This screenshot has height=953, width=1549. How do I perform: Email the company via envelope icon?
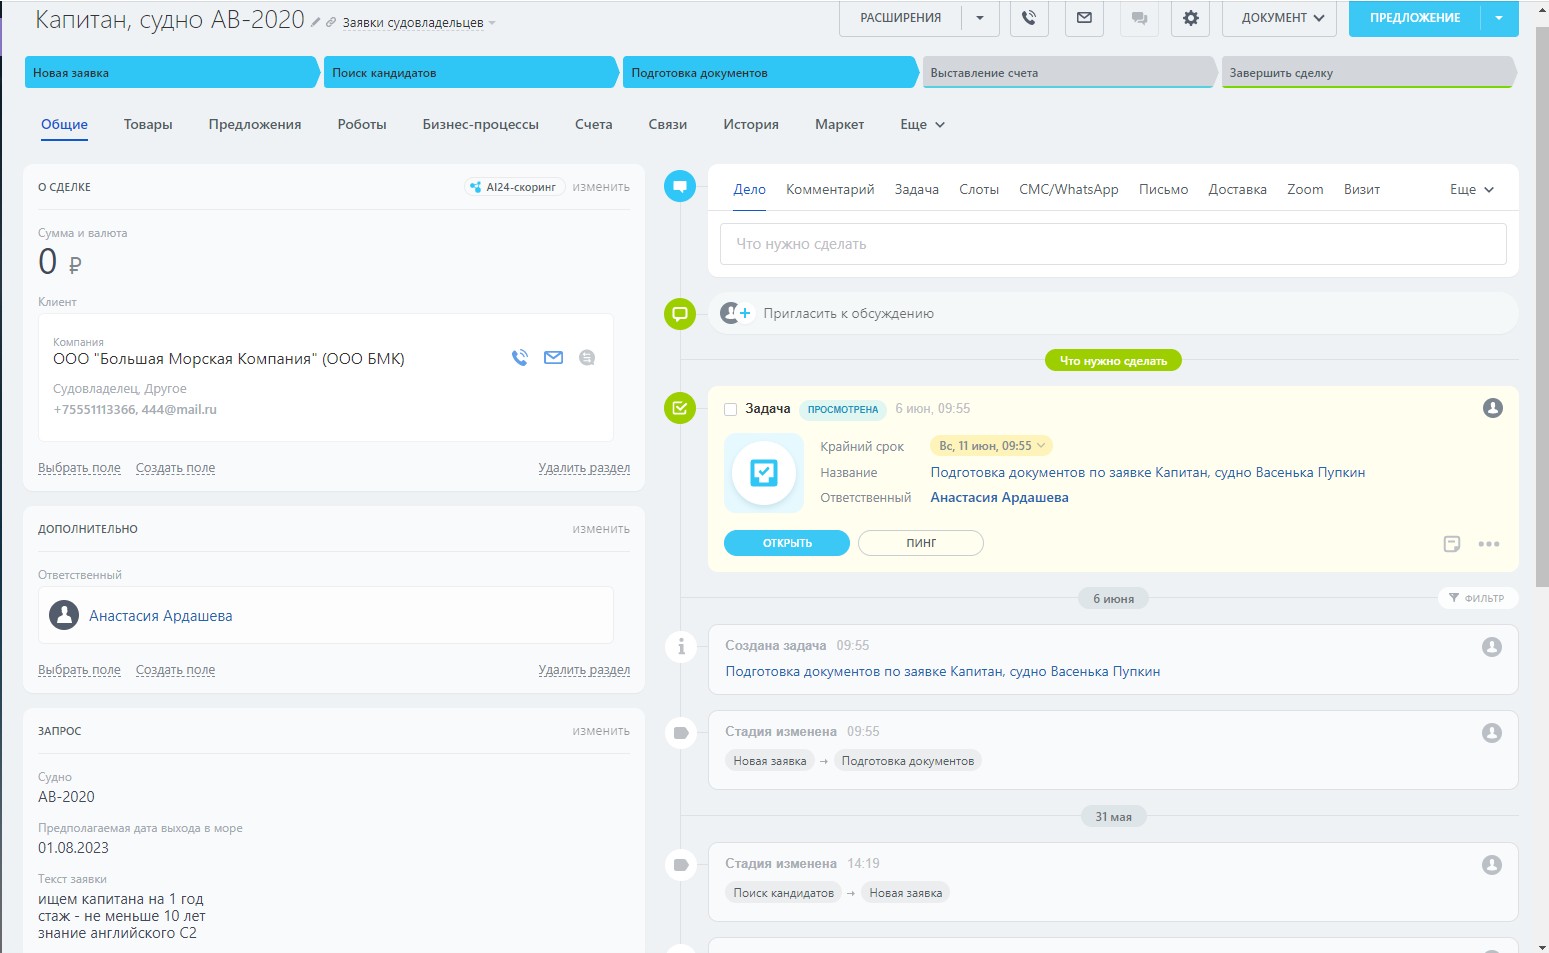tap(553, 358)
